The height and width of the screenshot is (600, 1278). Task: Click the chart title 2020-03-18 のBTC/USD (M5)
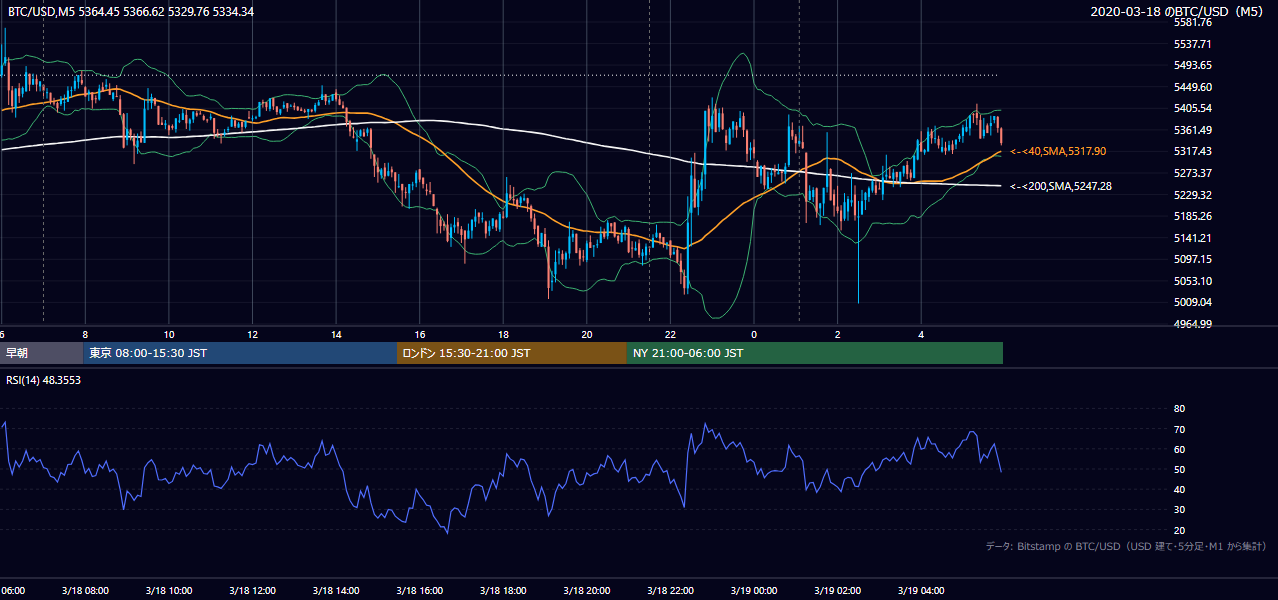tap(1179, 12)
